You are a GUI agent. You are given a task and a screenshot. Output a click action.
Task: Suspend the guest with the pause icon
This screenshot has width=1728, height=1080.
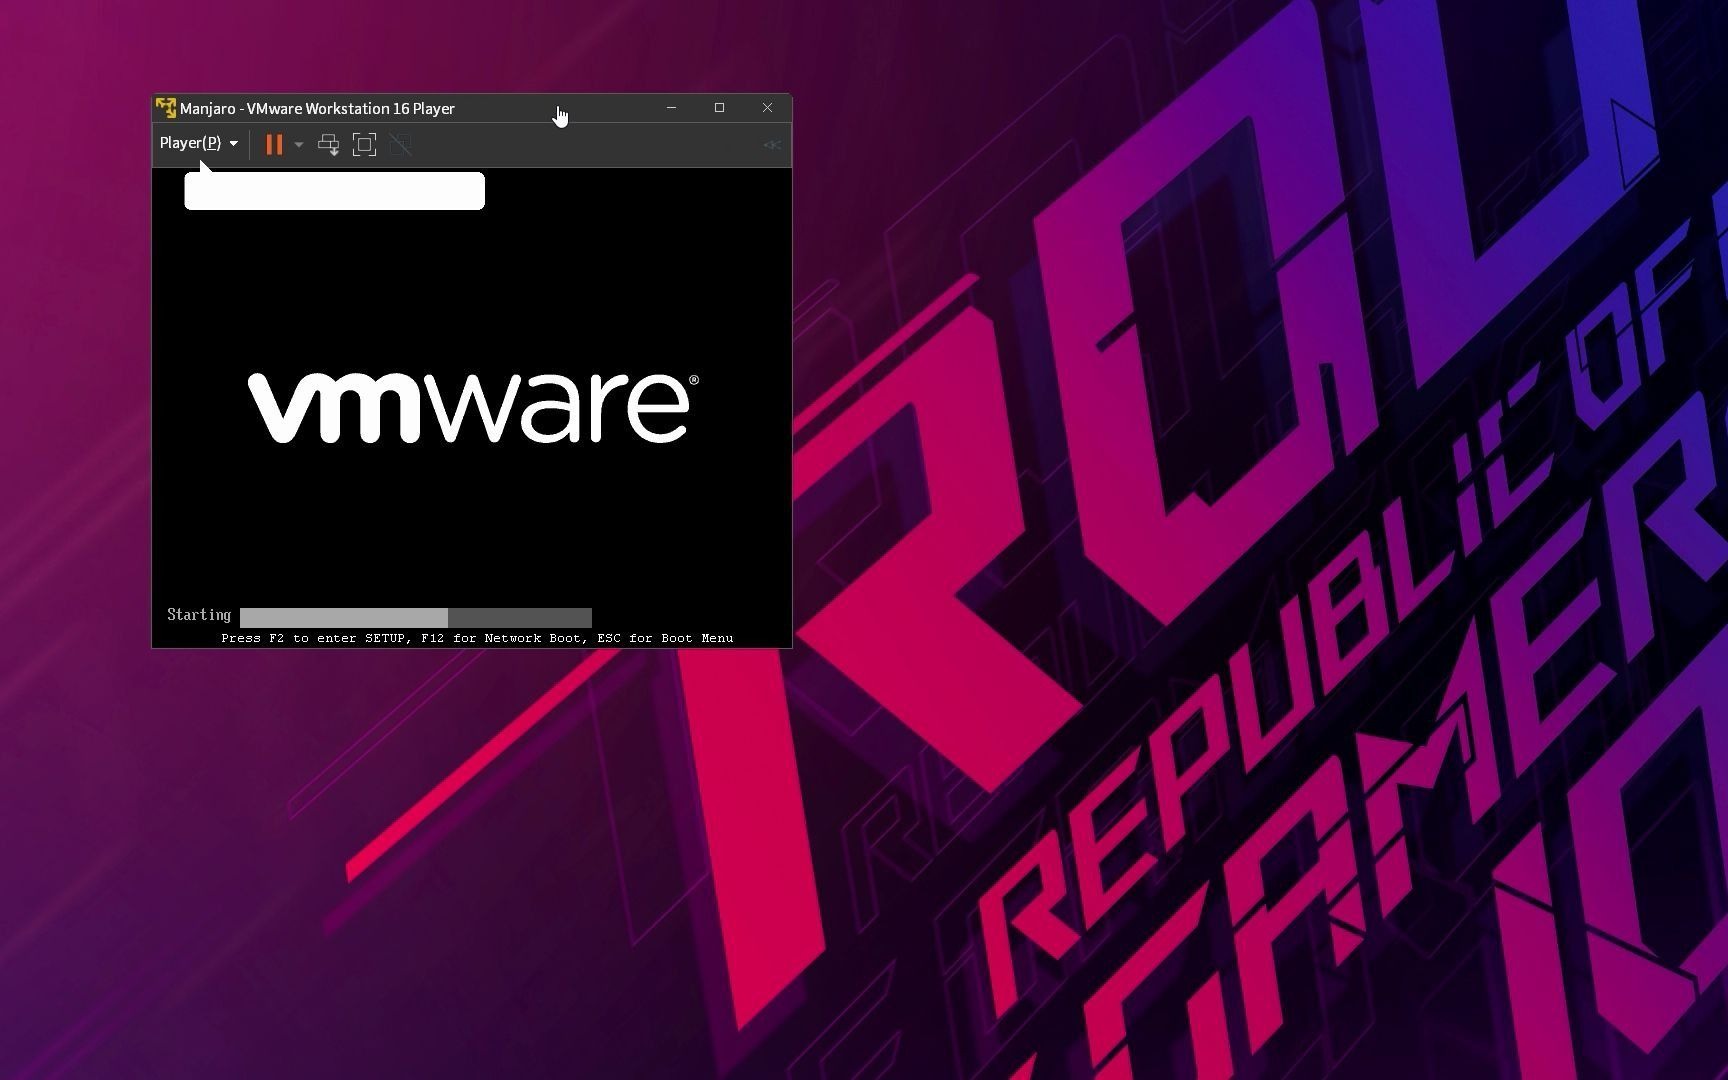pos(273,144)
